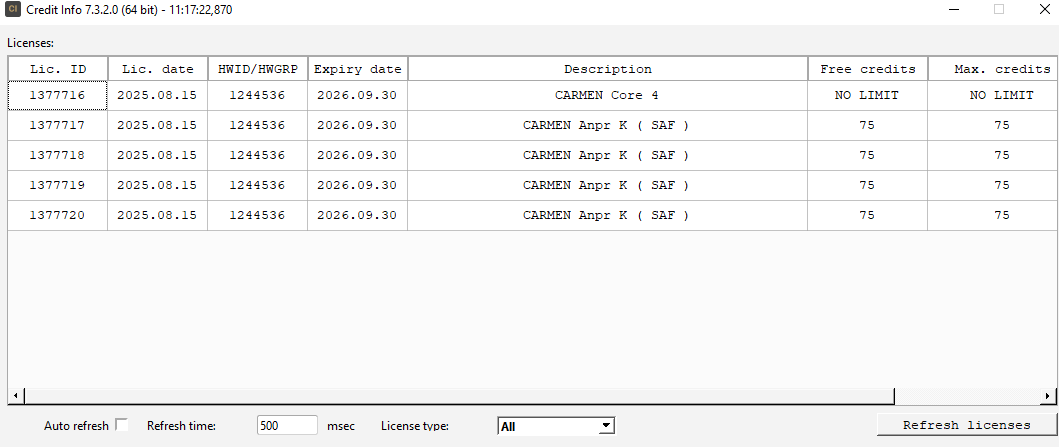Click HWID 1244536 in row 1377718
Image resolution: width=1059 pixels, height=447 pixels.
257,155
